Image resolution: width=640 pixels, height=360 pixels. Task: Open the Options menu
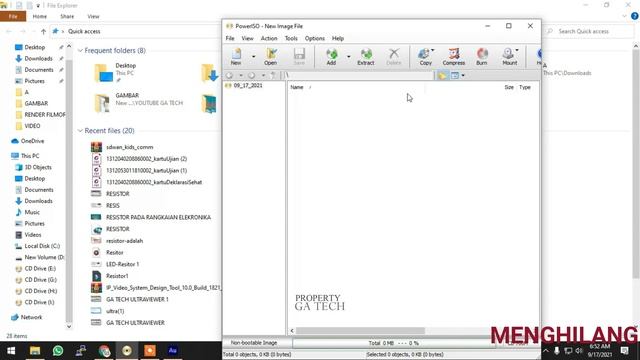pos(315,38)
